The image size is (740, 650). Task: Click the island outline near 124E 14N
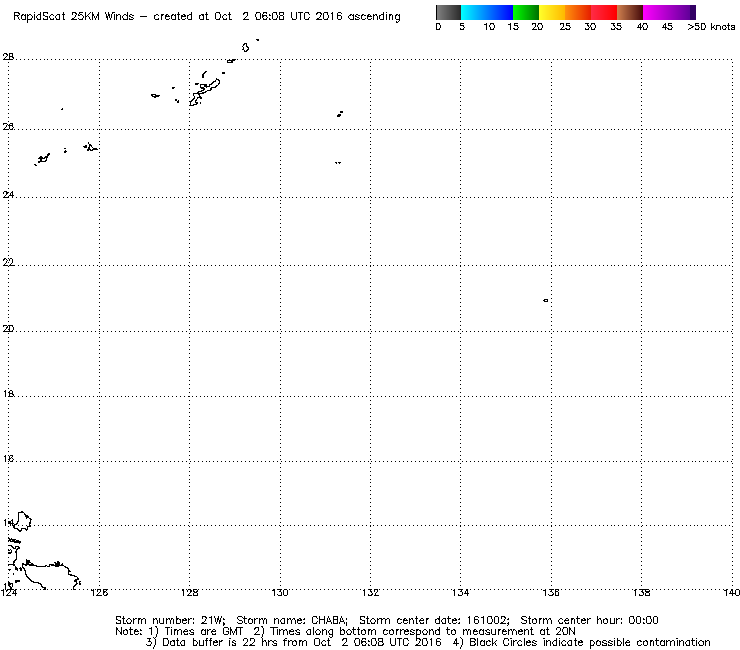[22, 521]
